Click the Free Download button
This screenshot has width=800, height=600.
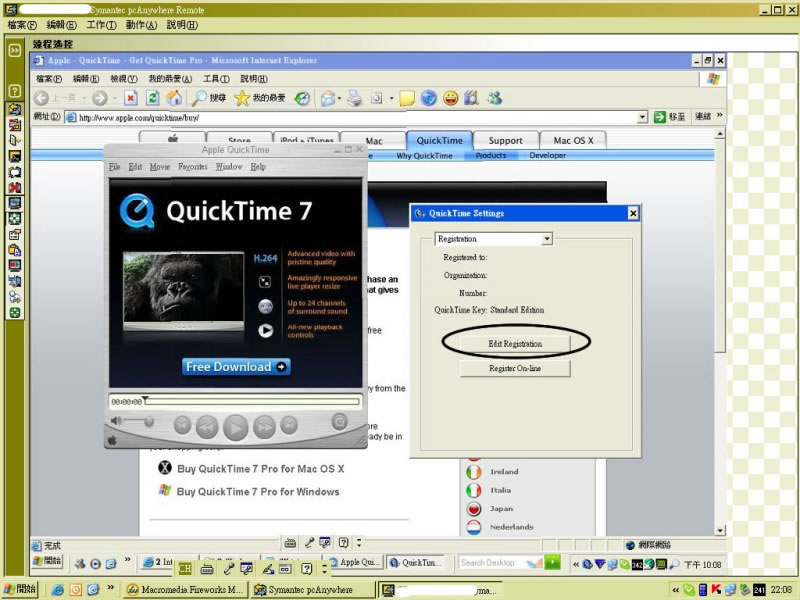[236, 367]
